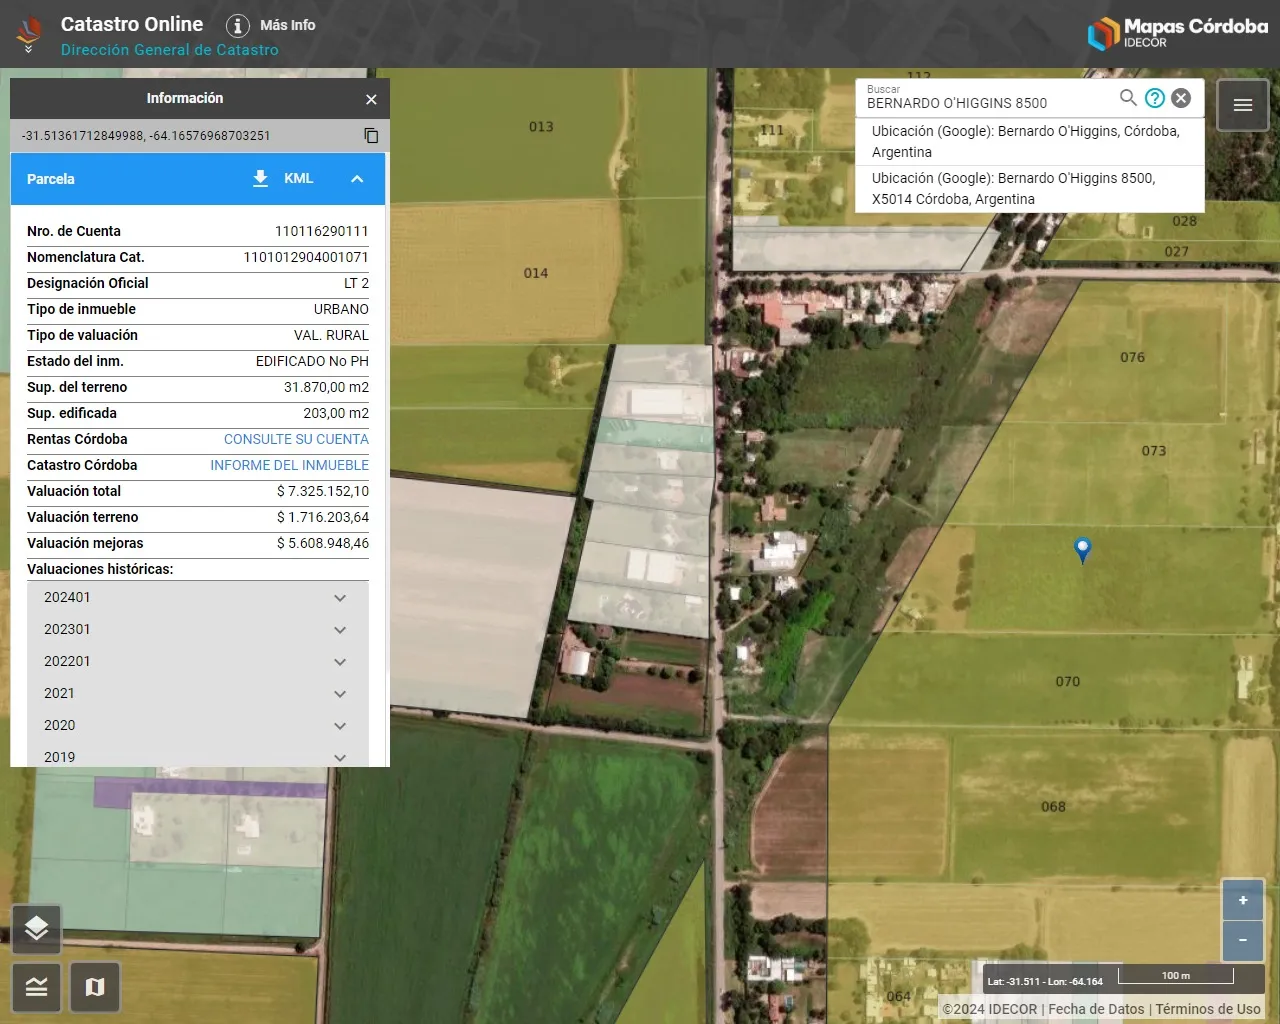The height and width of the screenshot is (1024, 1280).
Task: Open the CONSULTE SU CUENTA link
Action: 296,439
